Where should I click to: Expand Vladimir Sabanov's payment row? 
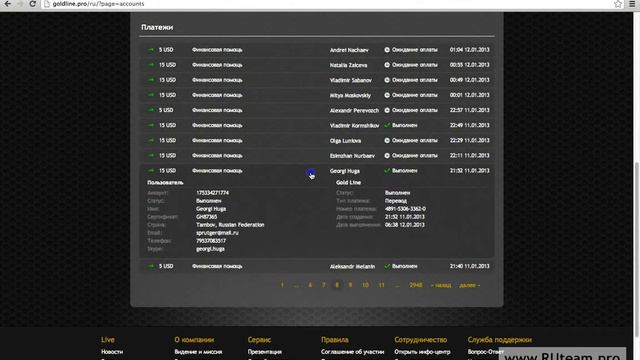pos(317,80)
